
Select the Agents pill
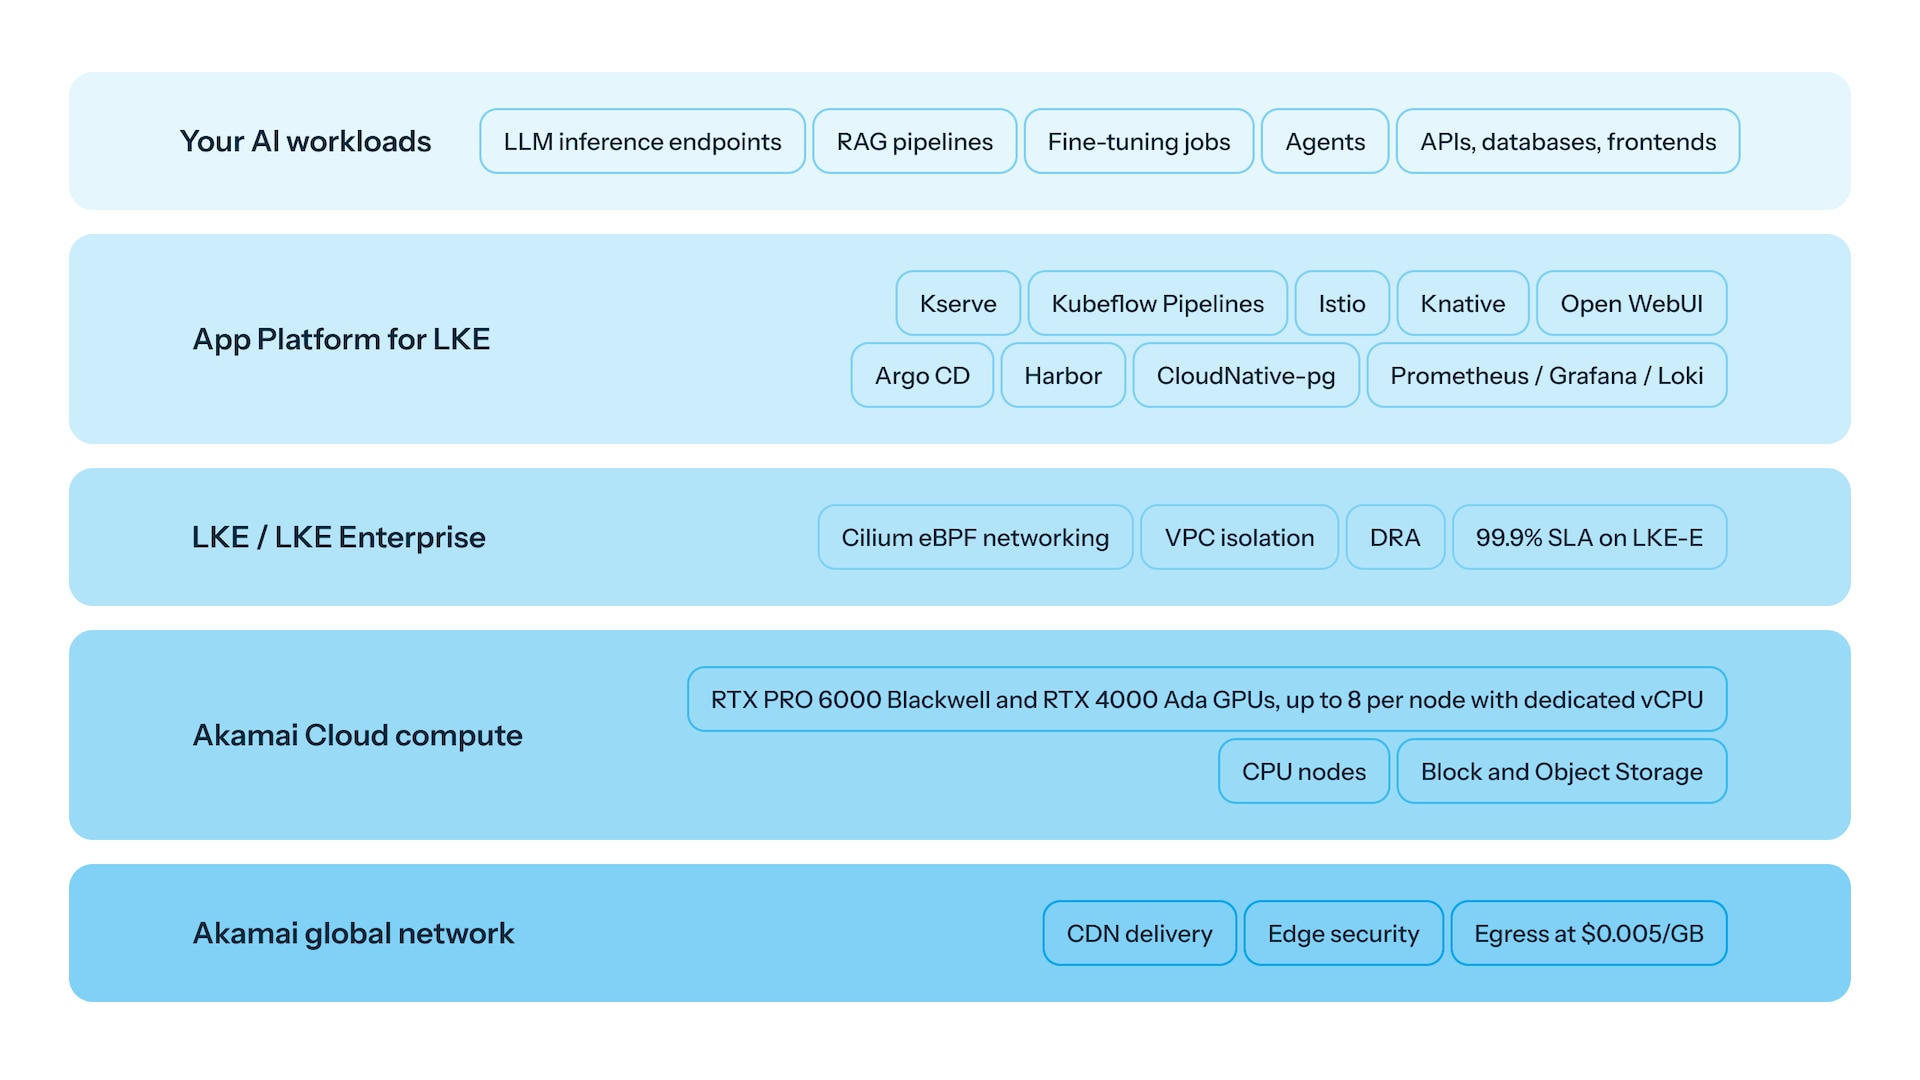pos(1325,141)
